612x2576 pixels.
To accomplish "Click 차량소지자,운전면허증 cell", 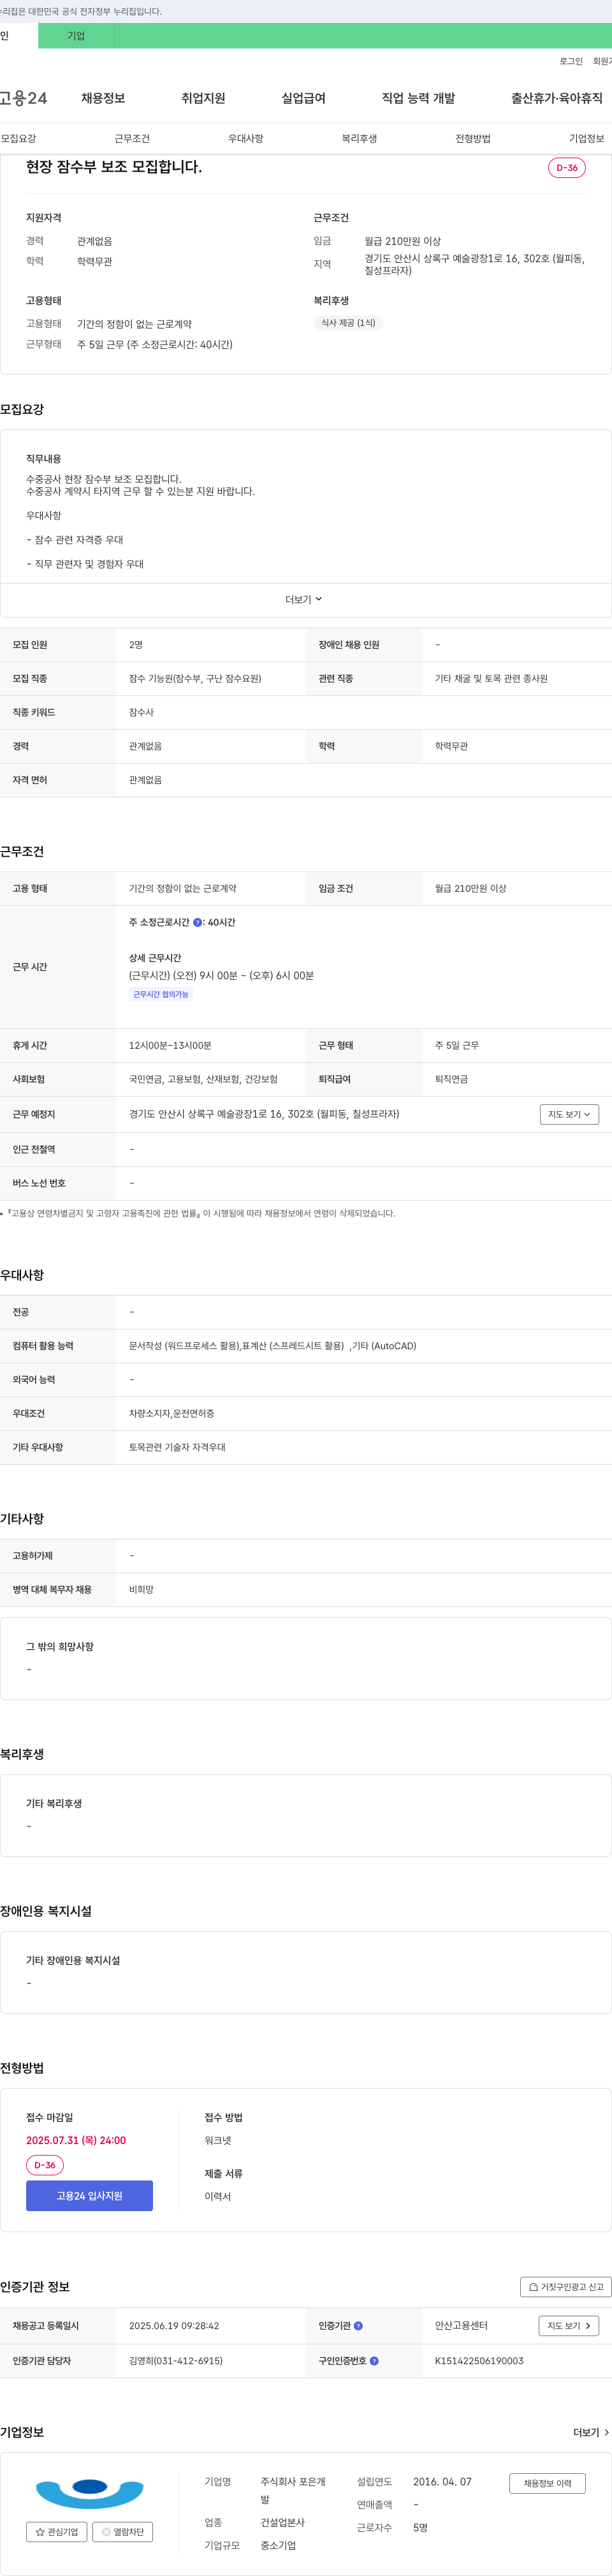I will coord(171,1414).
